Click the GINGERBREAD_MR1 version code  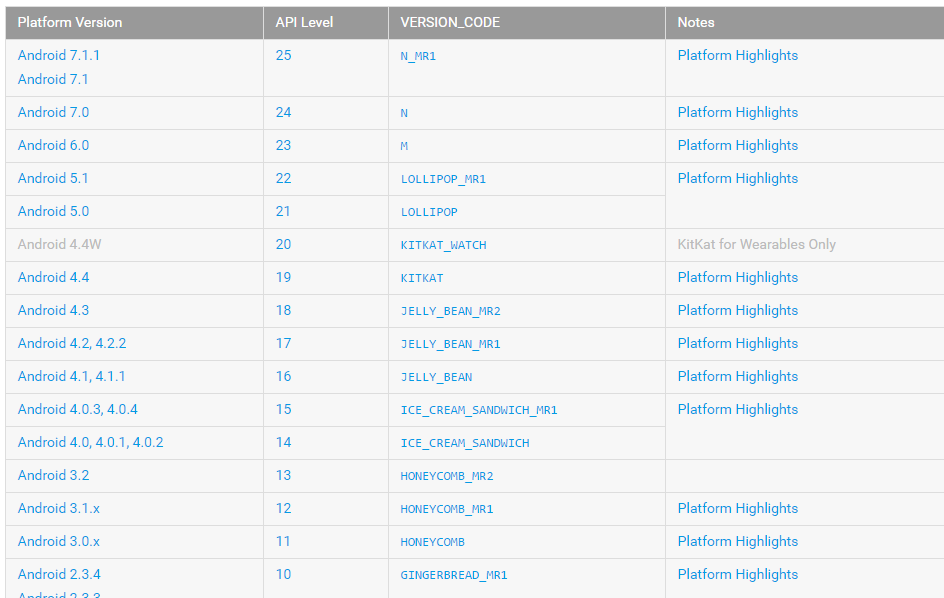[455, 576]
